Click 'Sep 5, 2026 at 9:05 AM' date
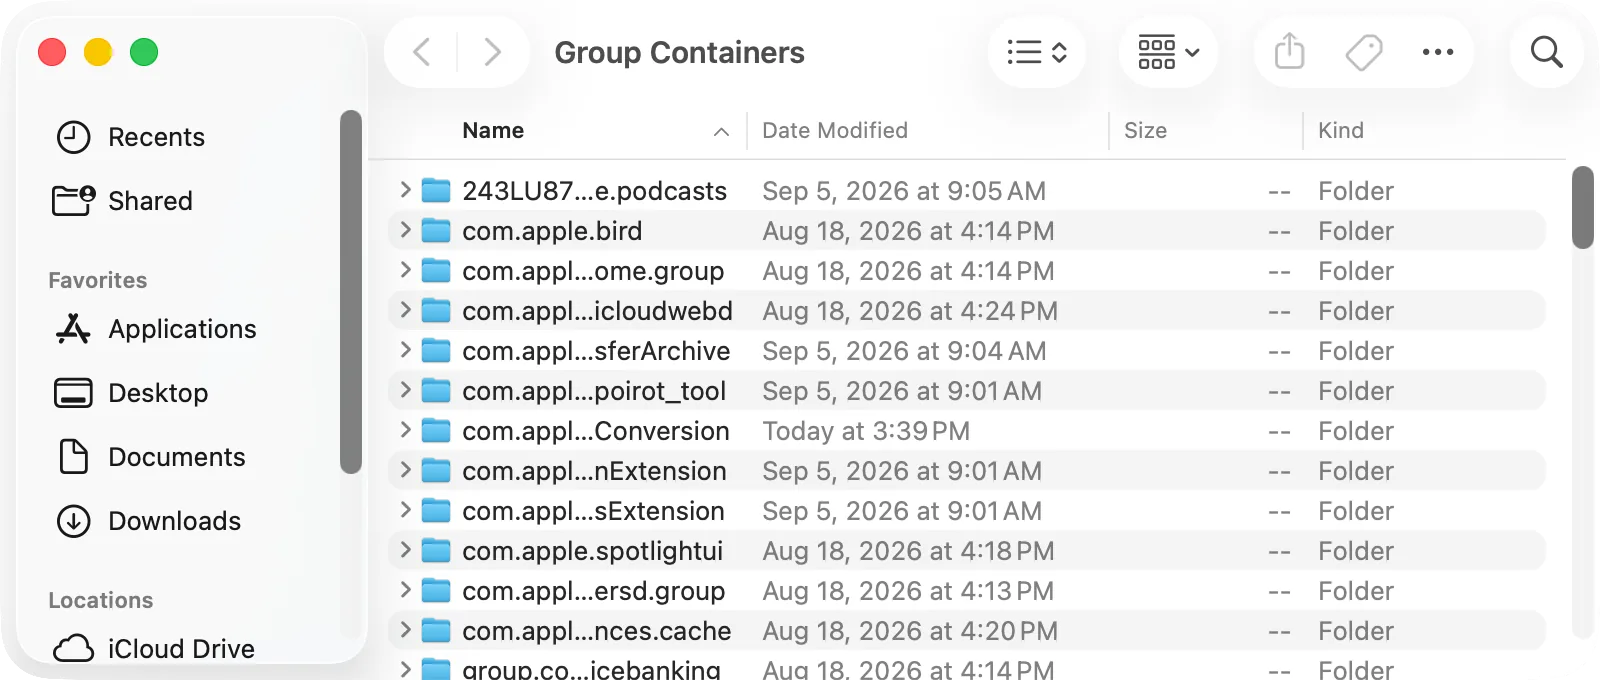 click(x=904, y=191)
